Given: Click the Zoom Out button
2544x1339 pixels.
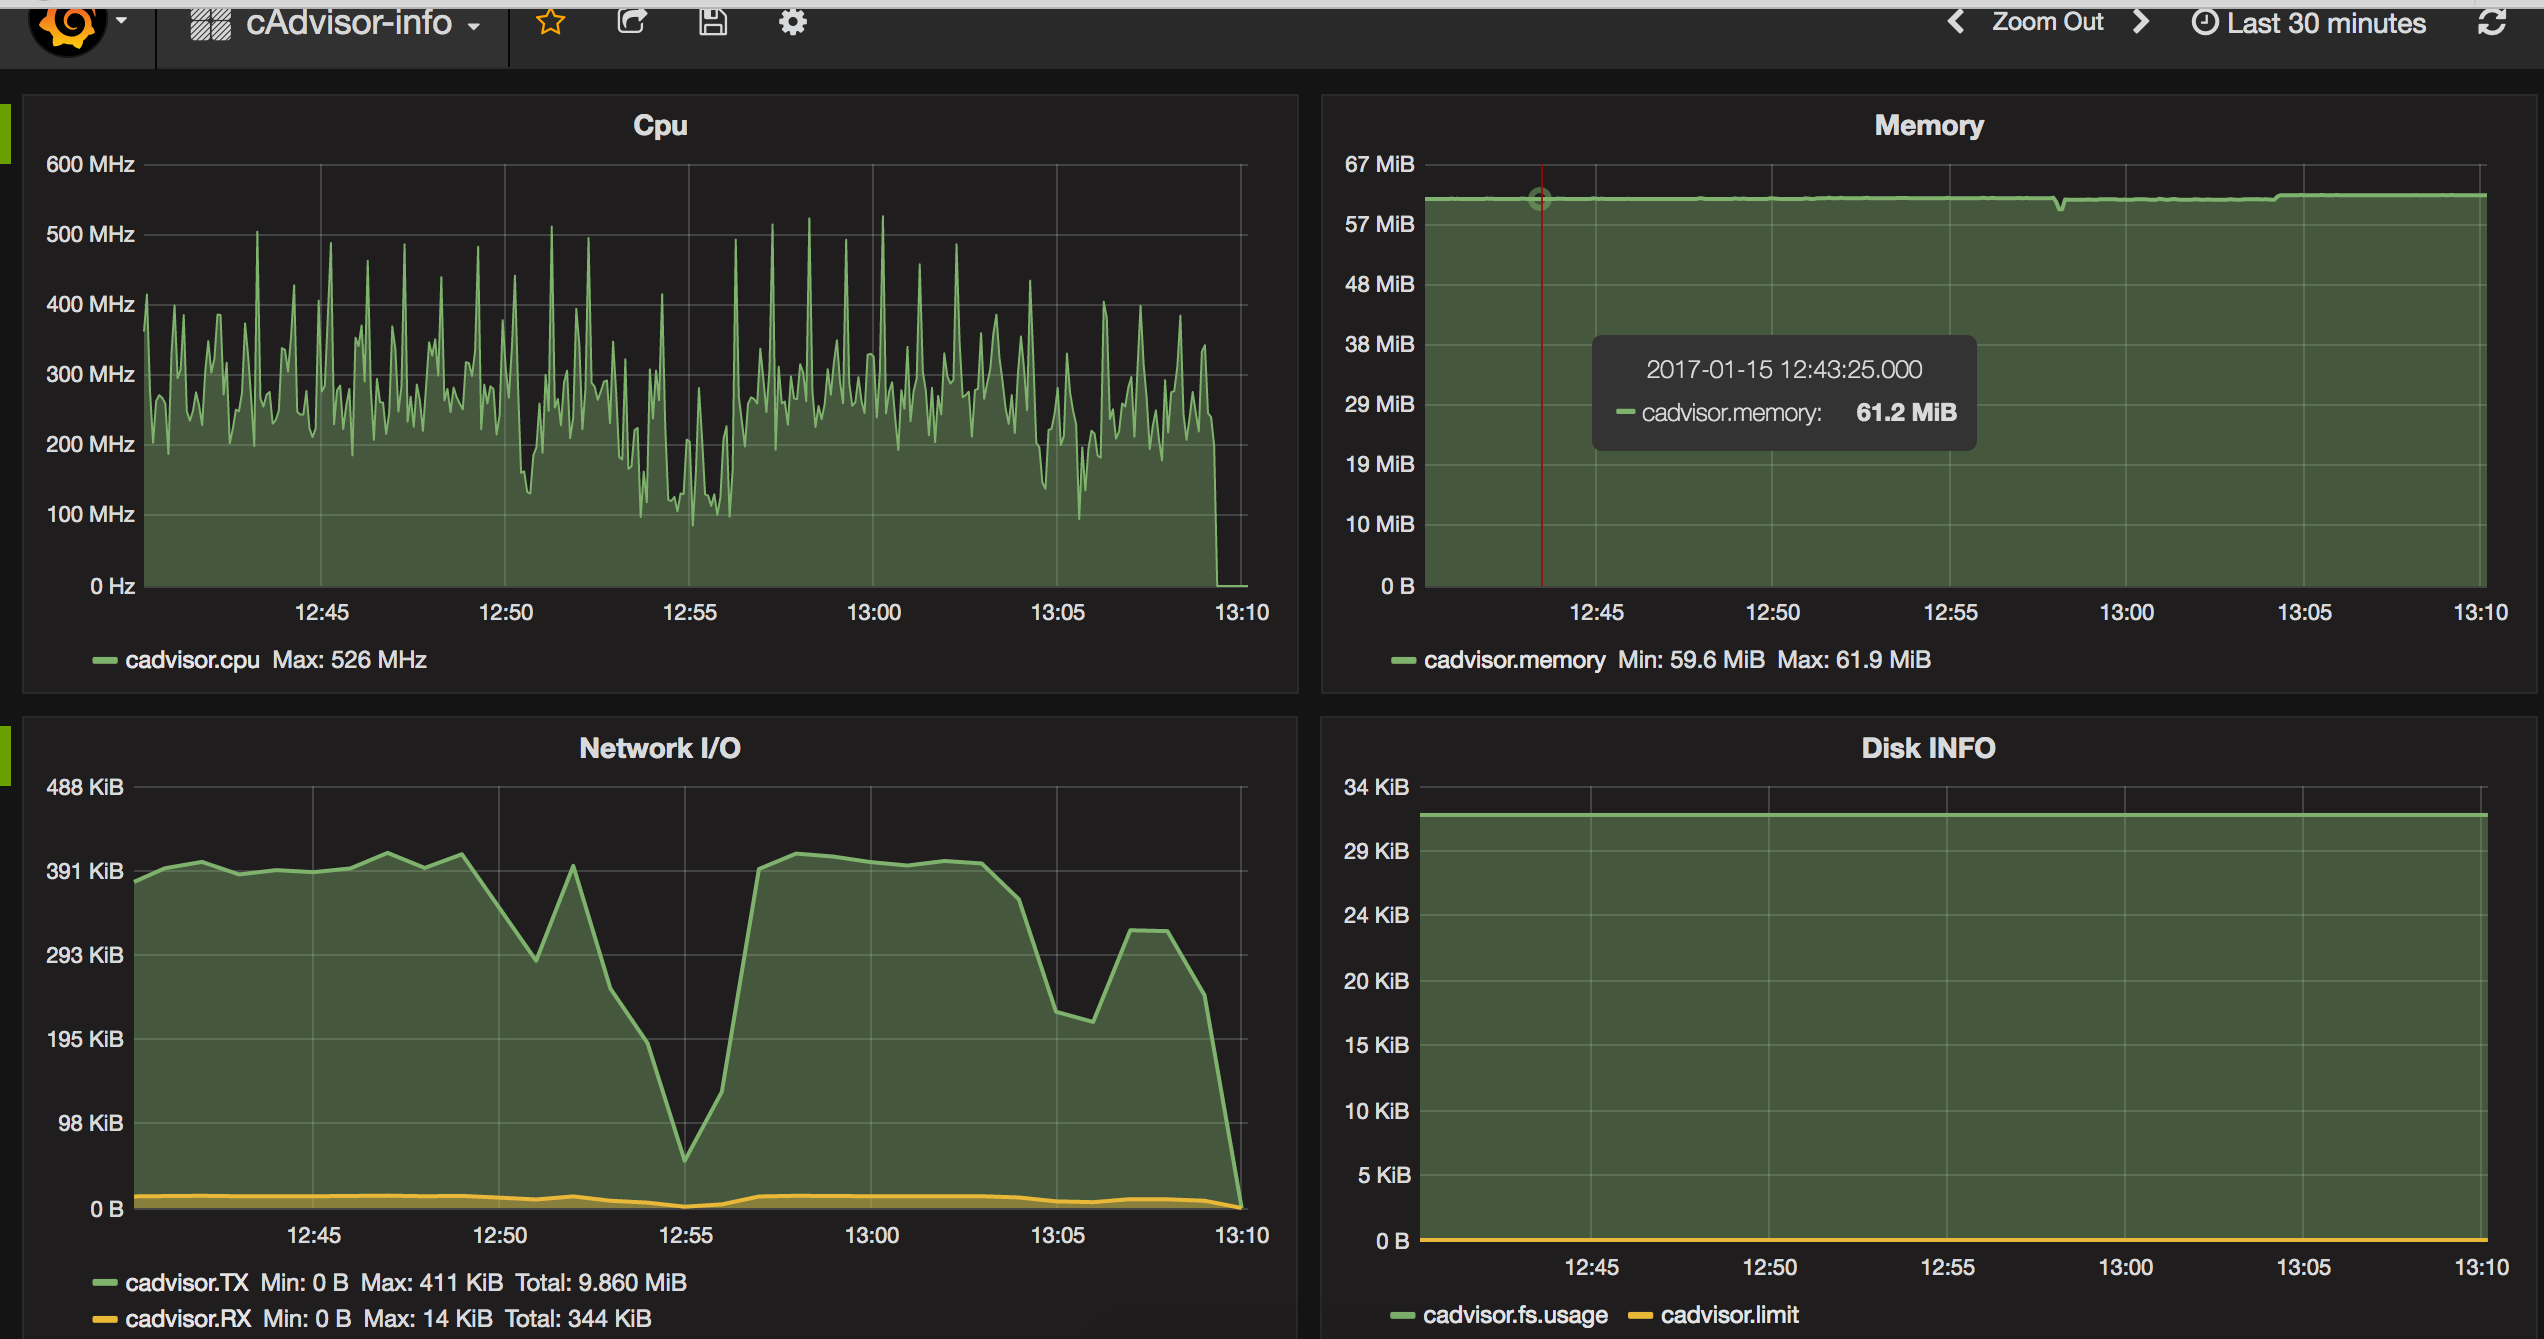Looking at the screenshot, I should tap(2047, 21).
